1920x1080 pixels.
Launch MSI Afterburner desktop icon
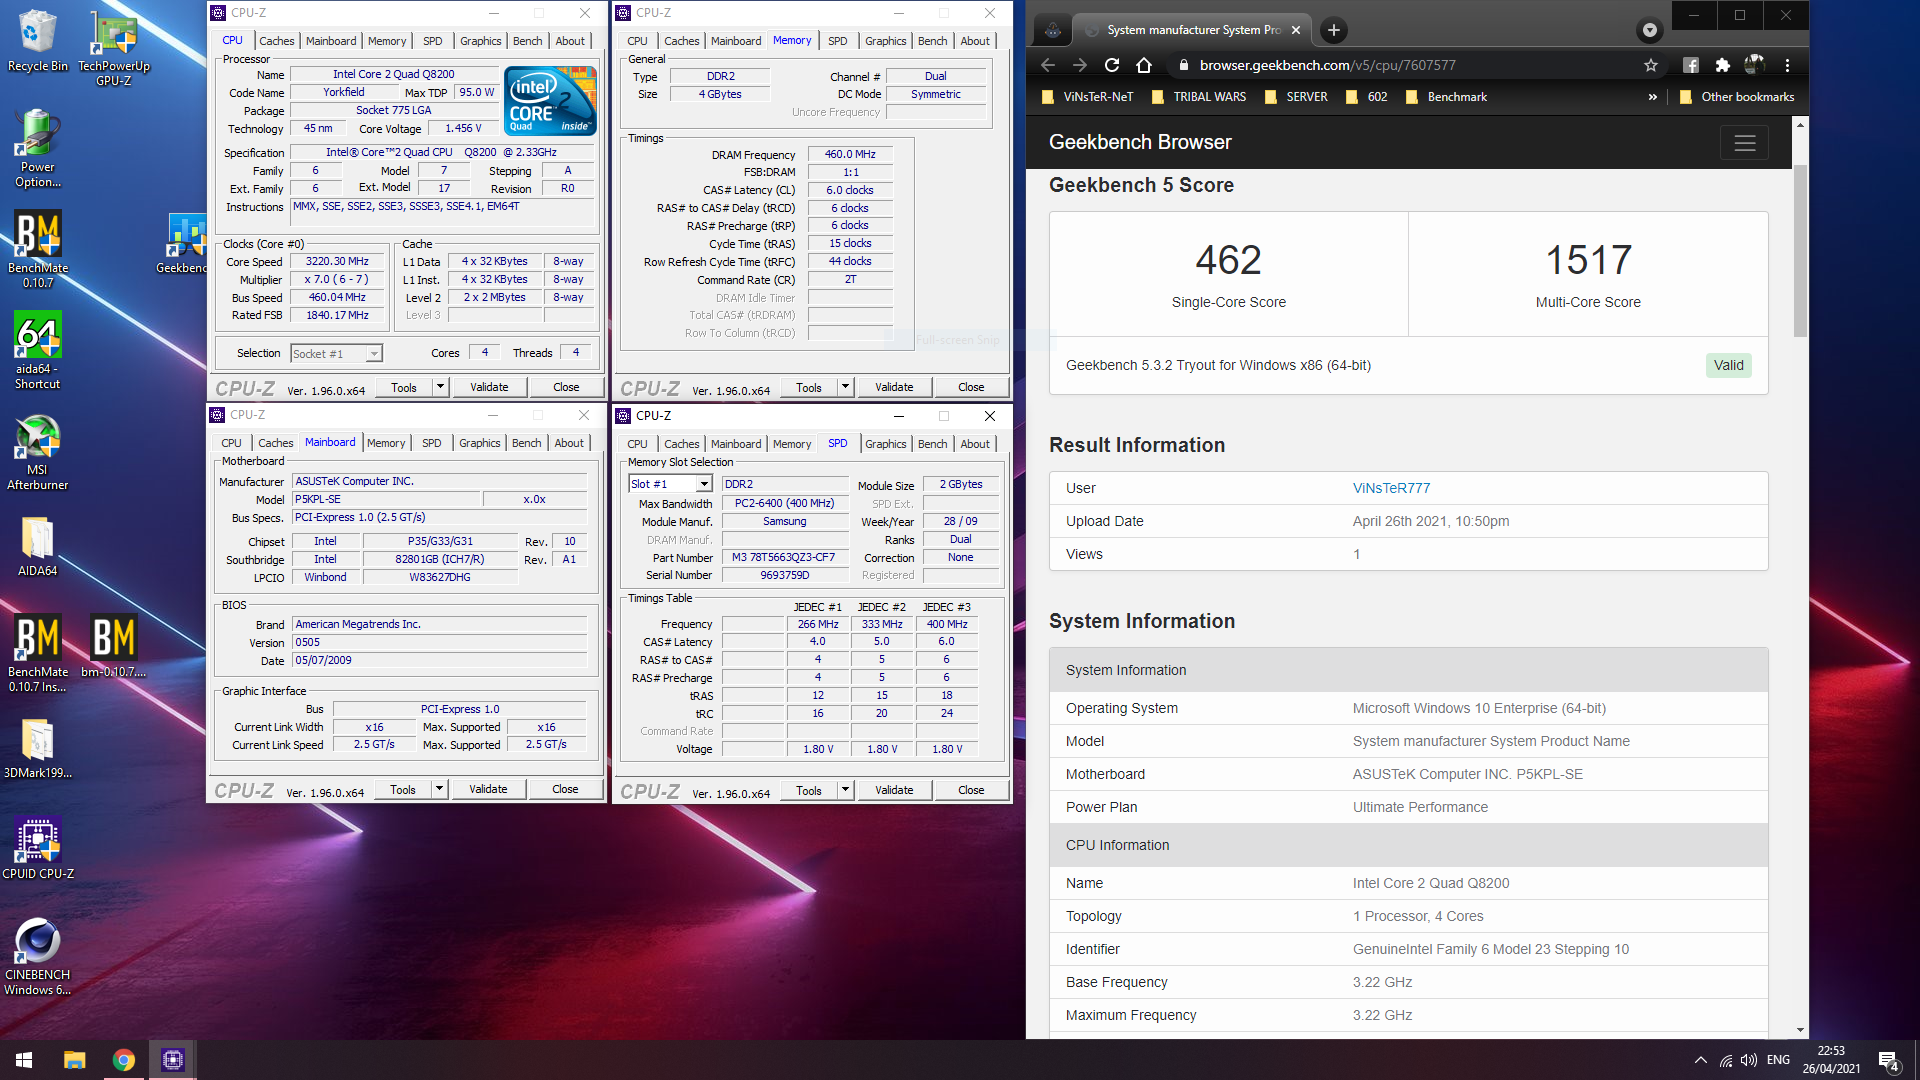pyautogui.click(x=37, y=451)
